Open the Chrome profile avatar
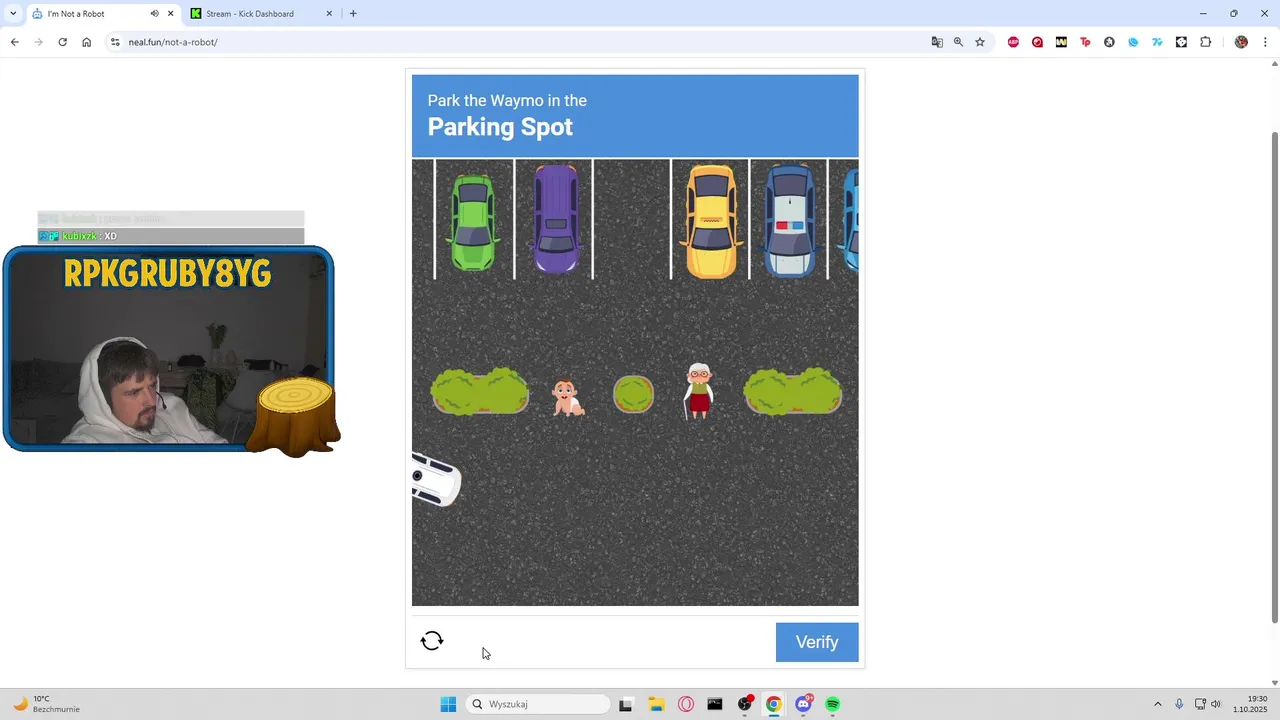The image size is (1280, 720). [x=1241, y=42]
